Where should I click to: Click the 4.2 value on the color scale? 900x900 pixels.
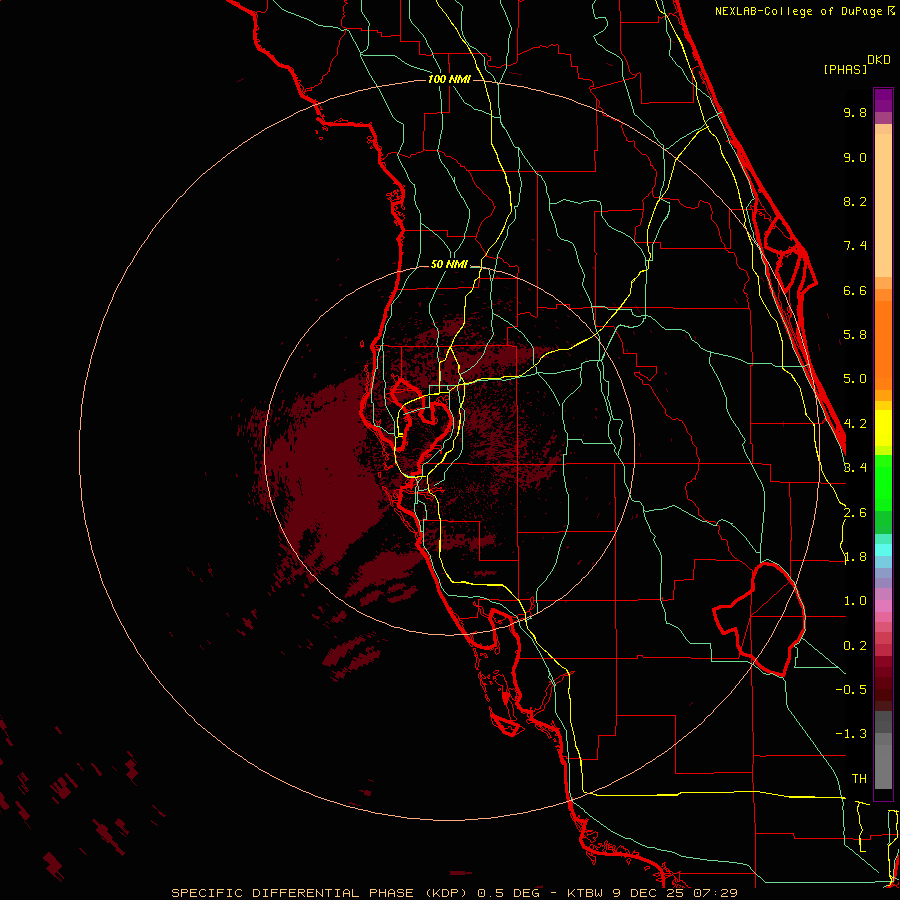tap(855, 424)
